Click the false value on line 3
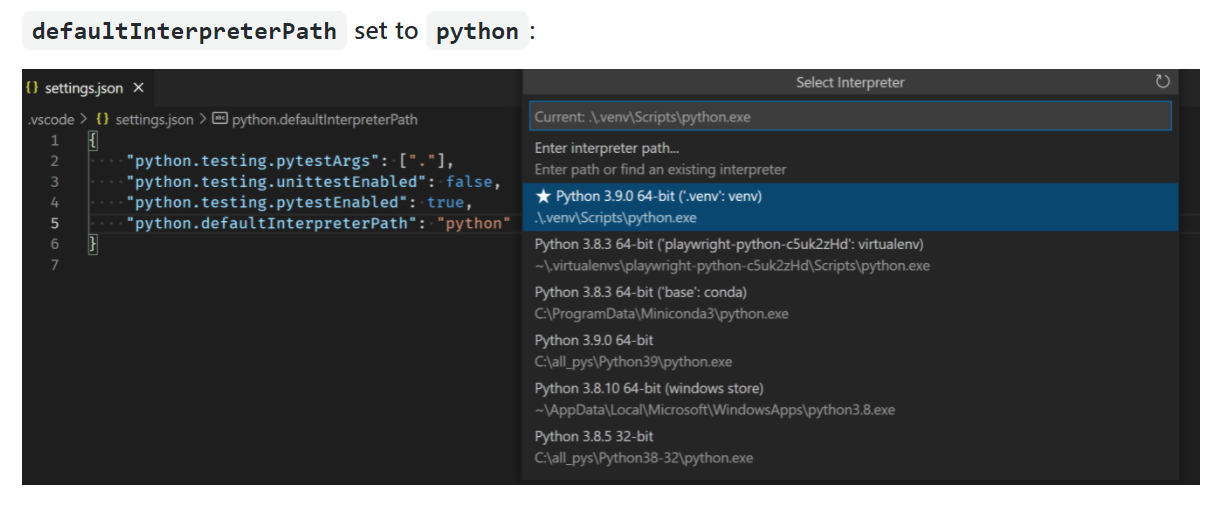This screenshot has height=511, width=1217. (x=470, y=182)
